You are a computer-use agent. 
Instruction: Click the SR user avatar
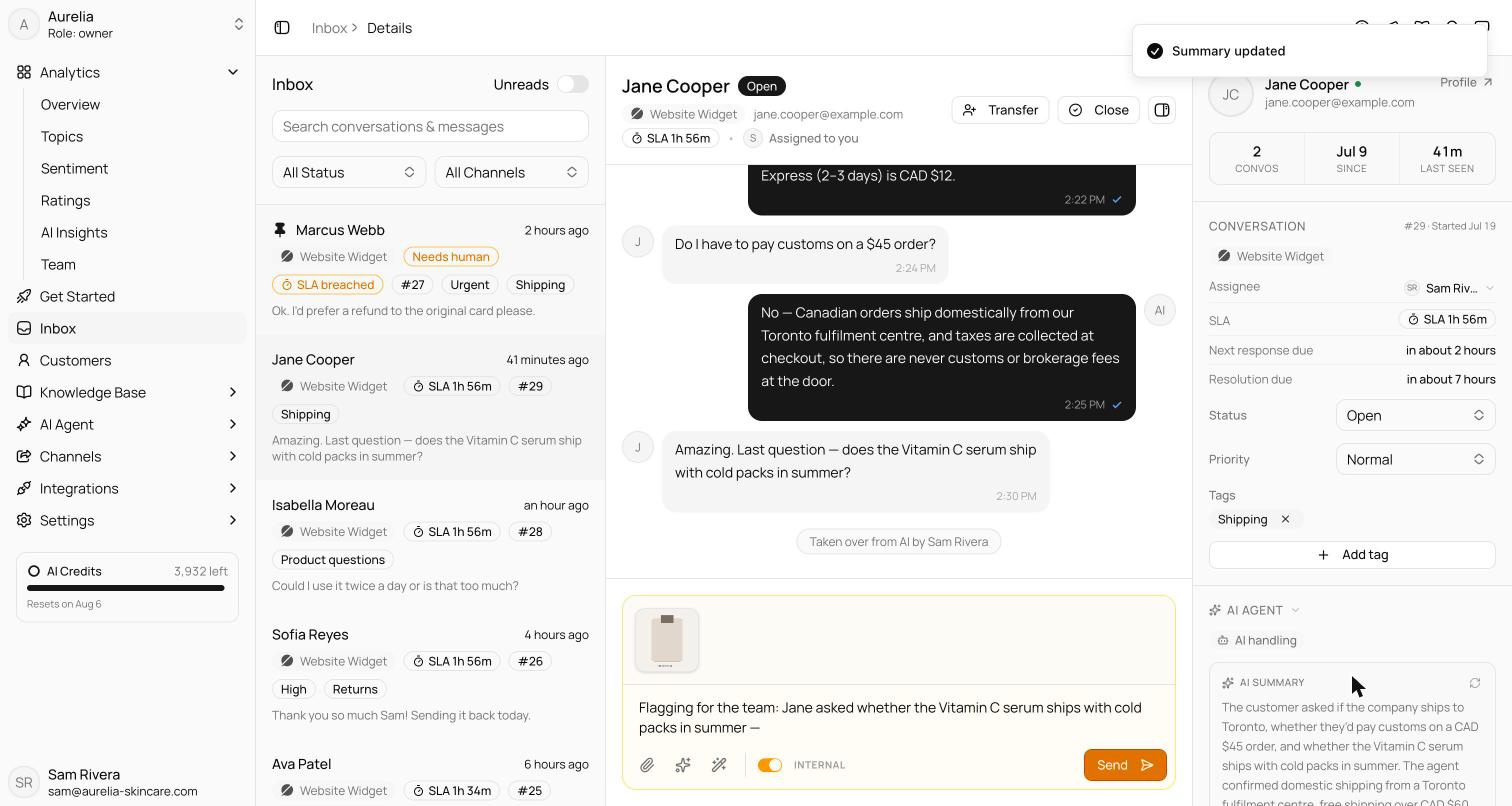coord(24,782)
